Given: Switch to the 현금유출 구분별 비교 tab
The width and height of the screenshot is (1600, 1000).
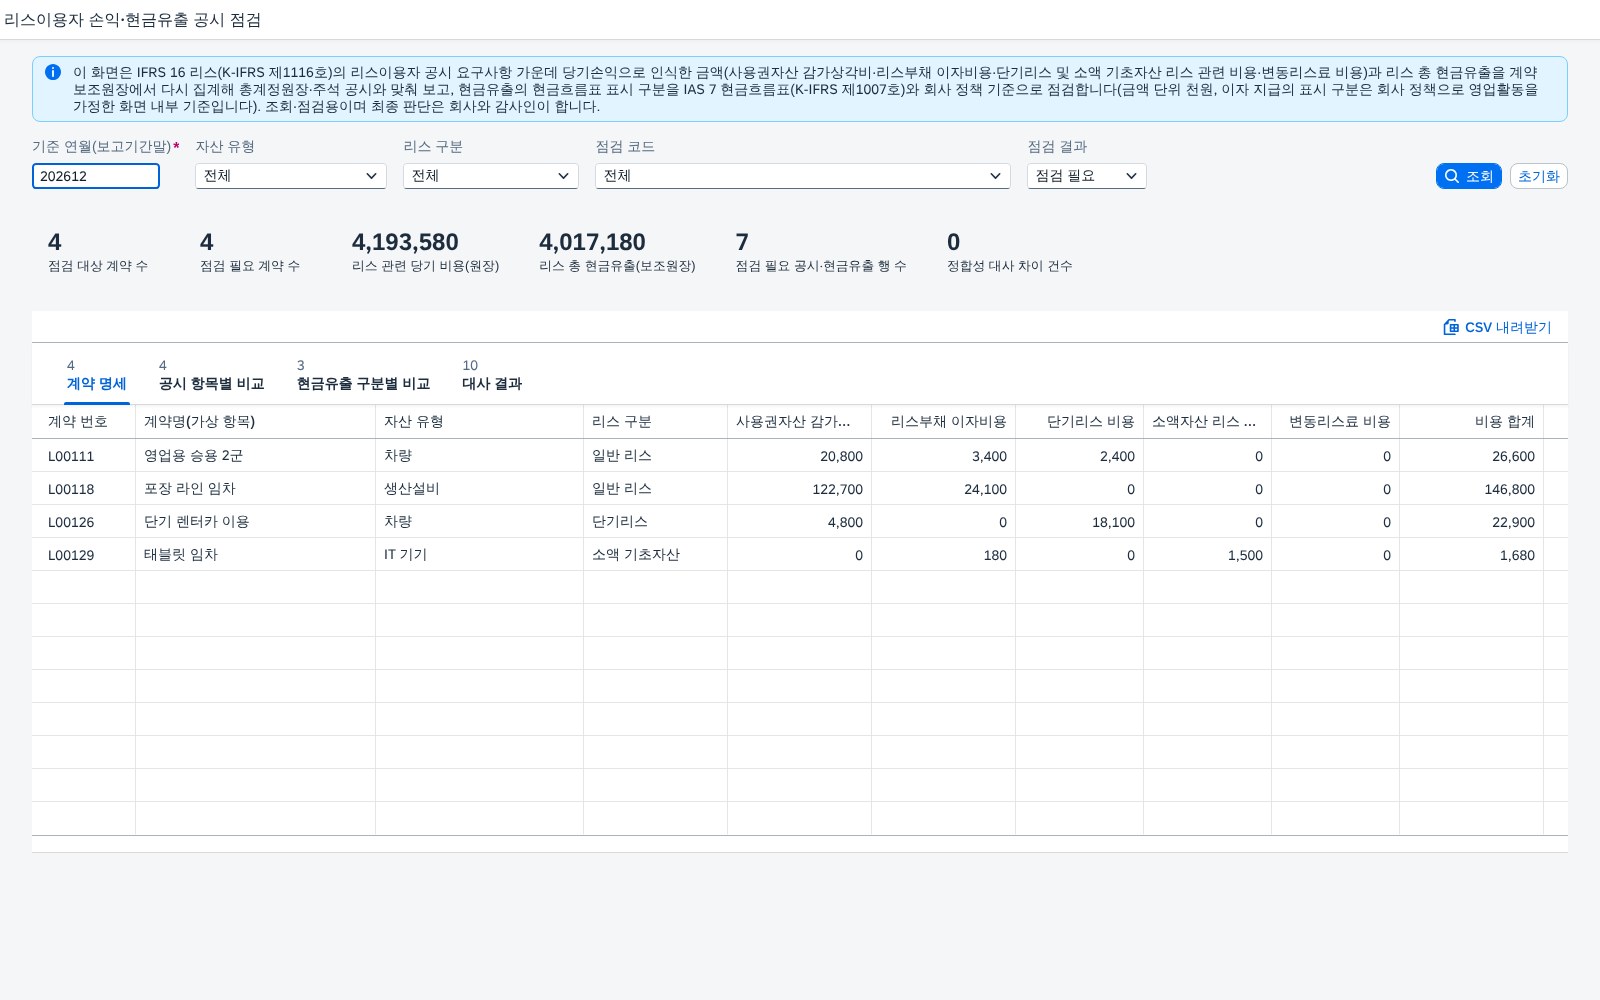Looking at the screenshot, I should coord(363,376).
